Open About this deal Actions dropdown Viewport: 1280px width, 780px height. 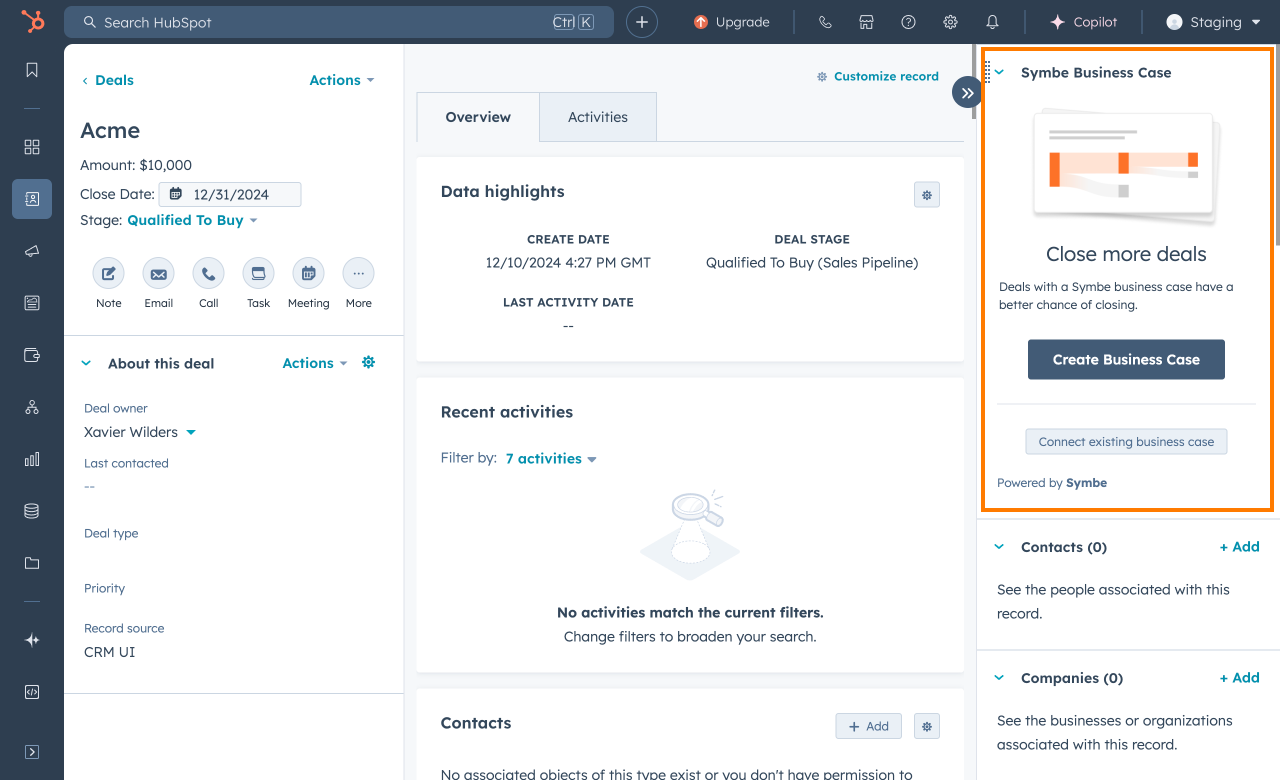(315, 363)
